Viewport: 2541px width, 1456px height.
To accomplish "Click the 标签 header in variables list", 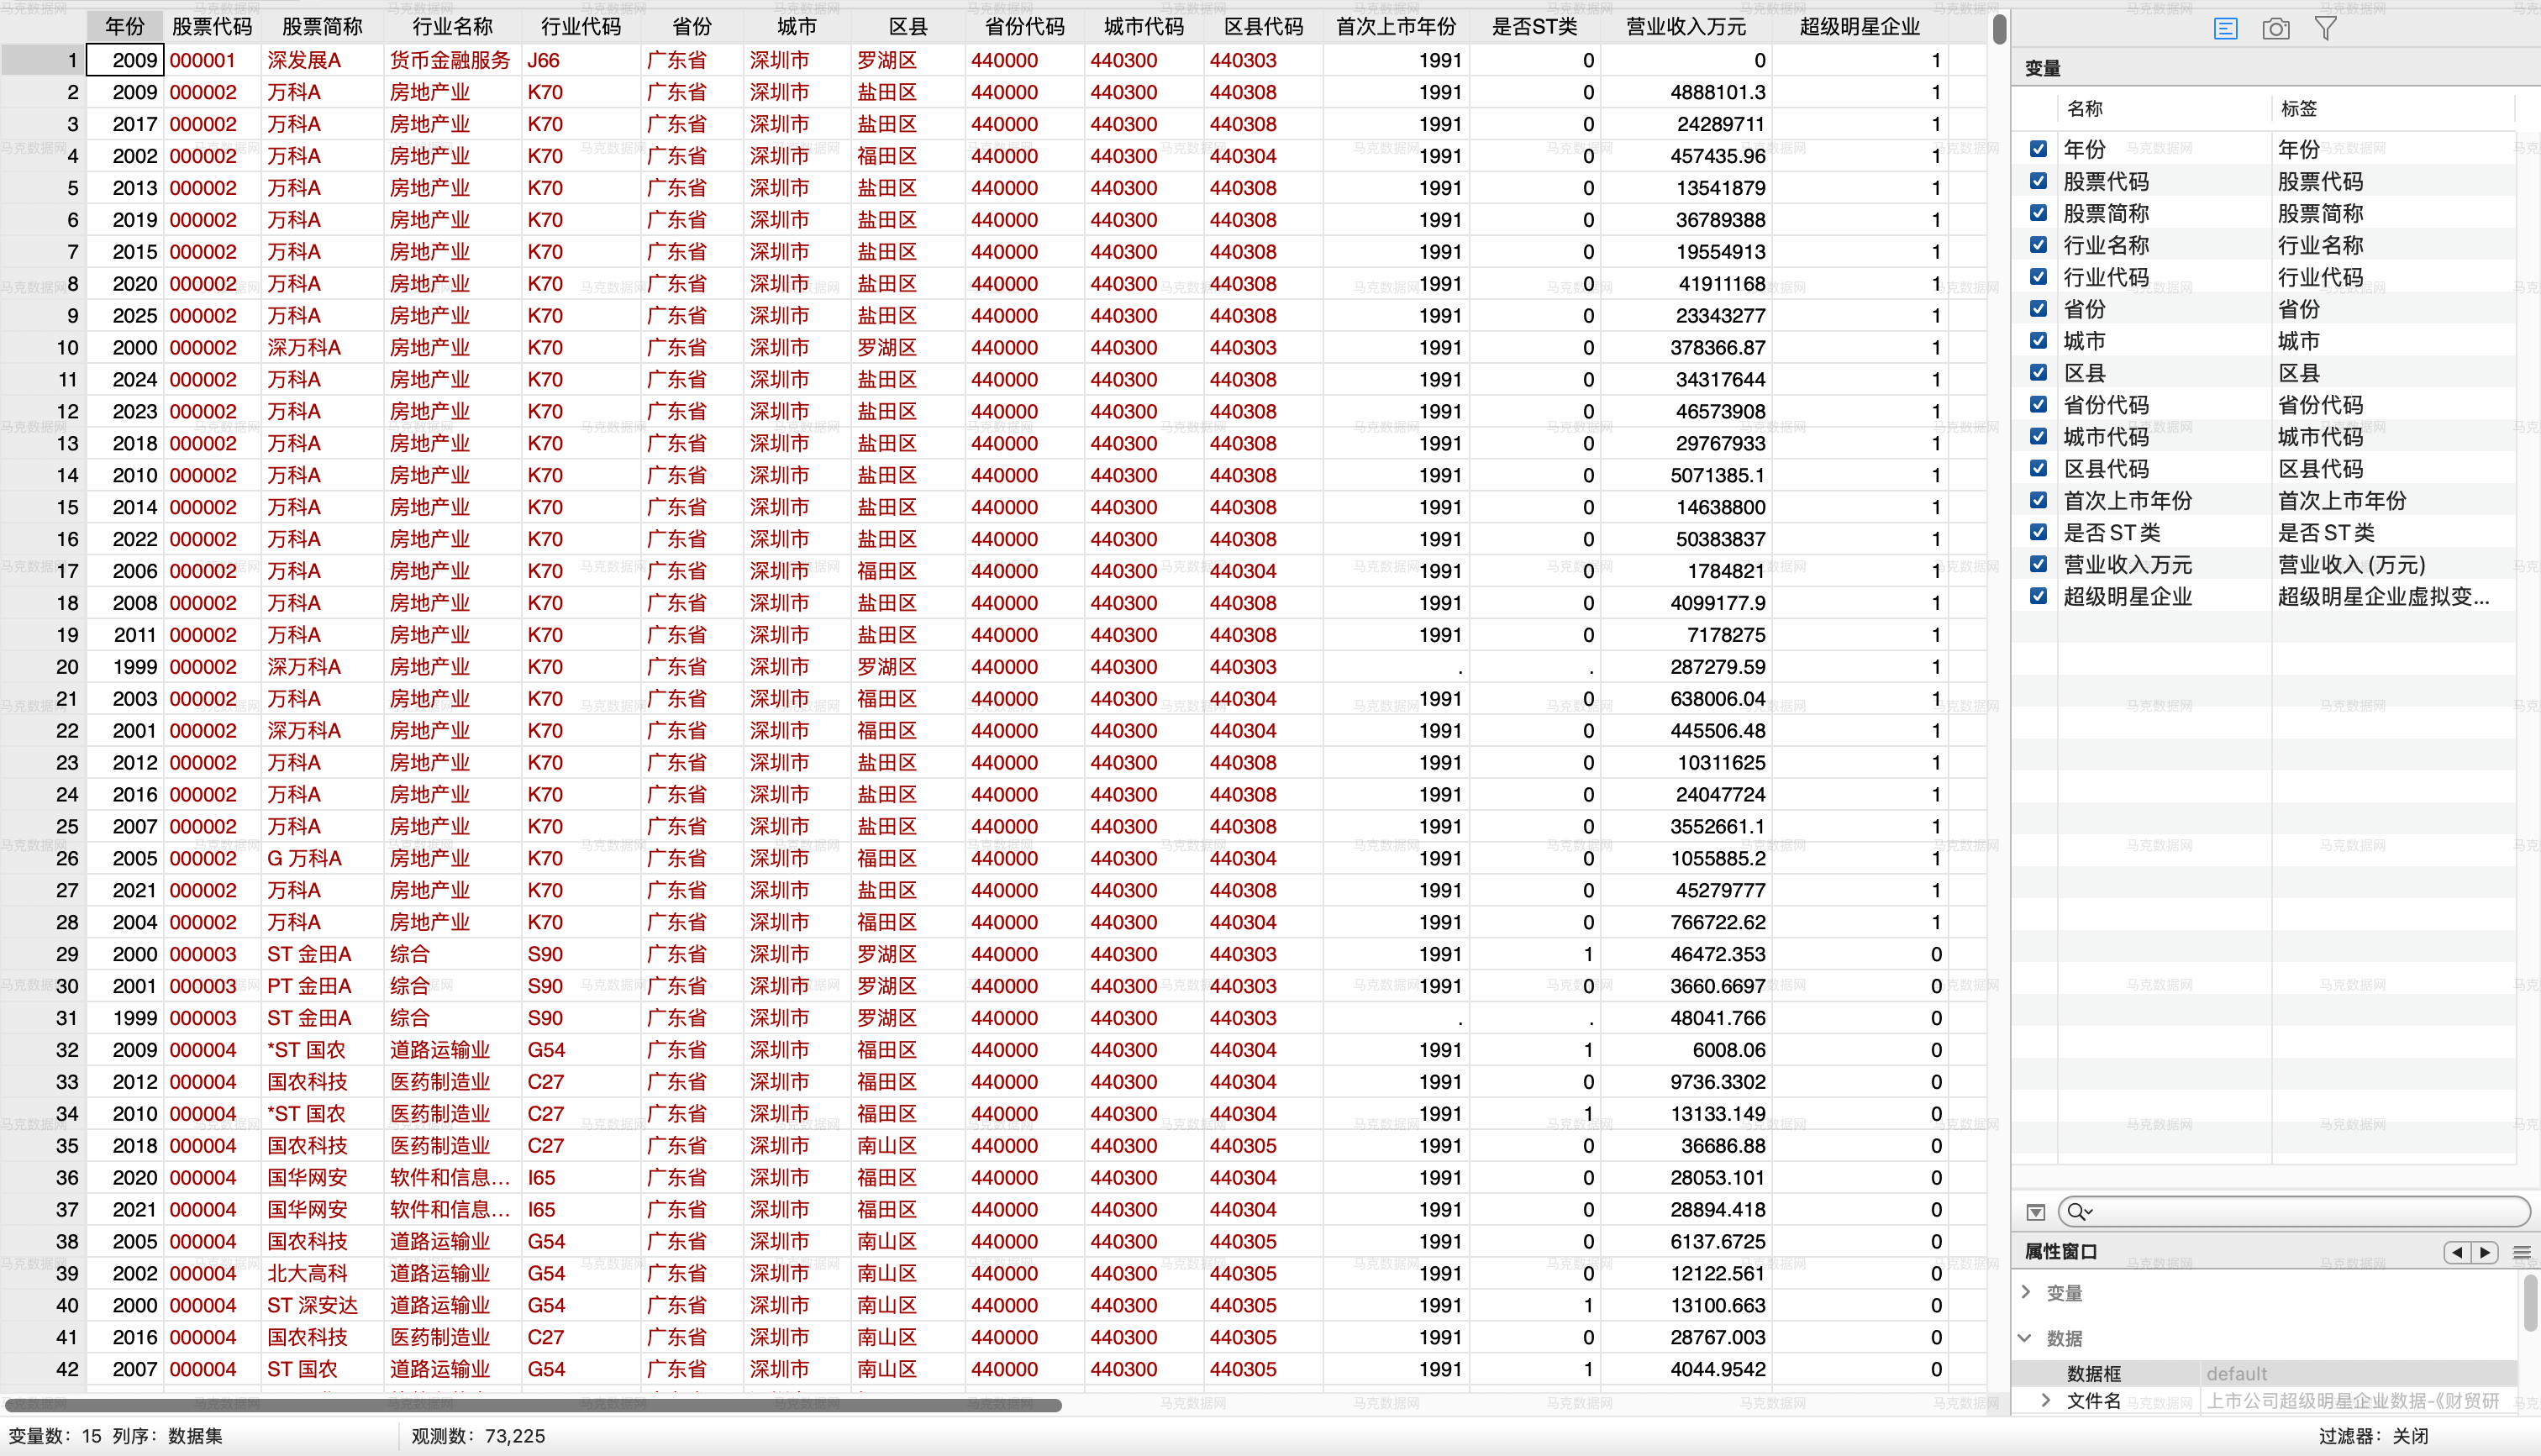I will click(2299, 108).
